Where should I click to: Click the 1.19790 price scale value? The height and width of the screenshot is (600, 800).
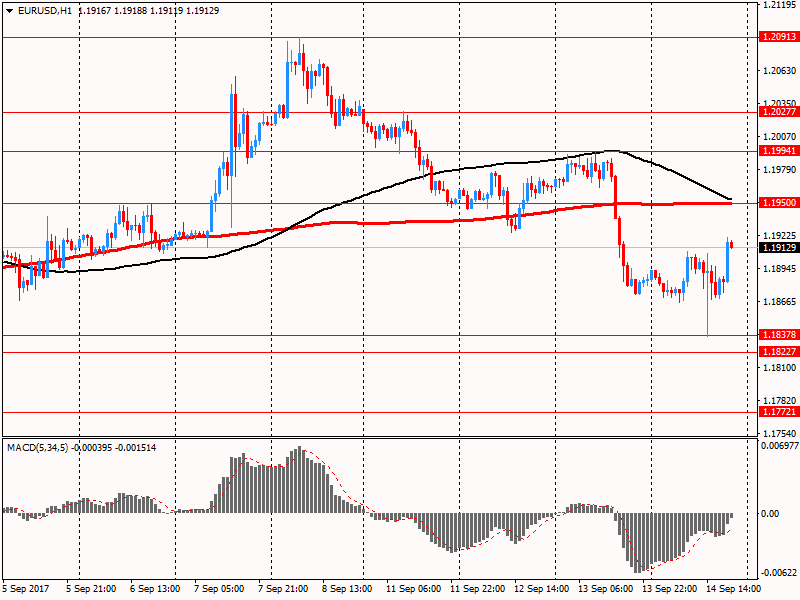780,169
